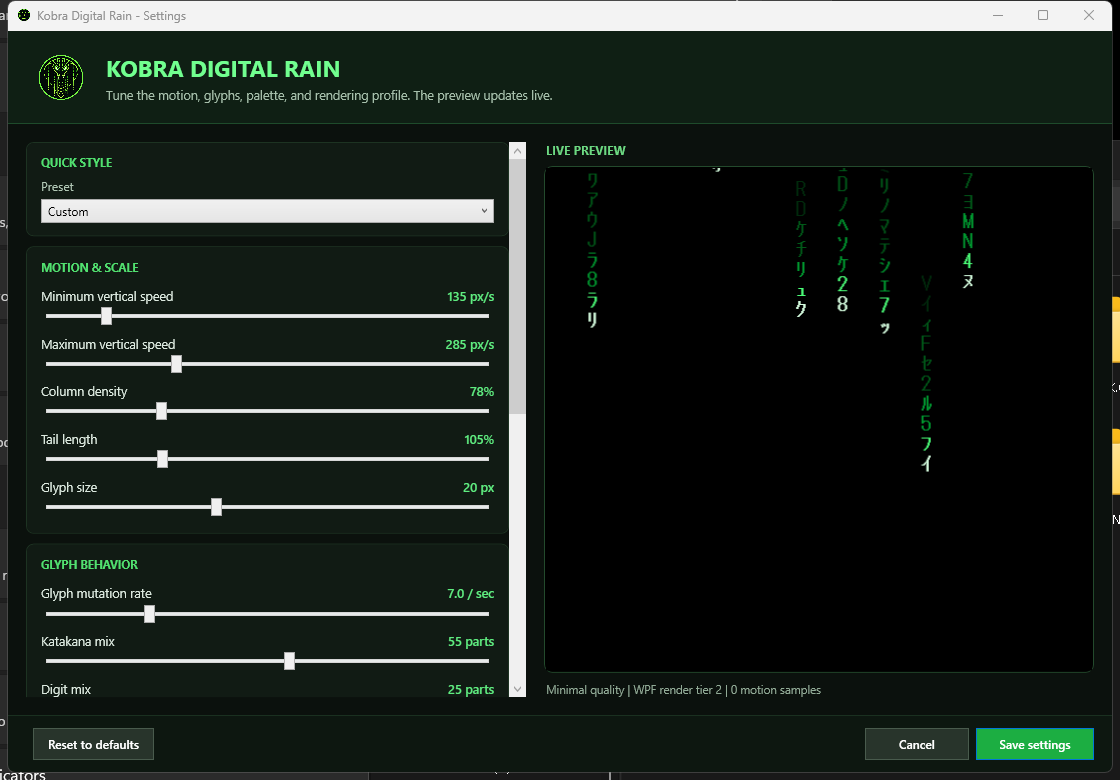Click the Katakana mix slider thumb
The height and width of the screenshot is (780, 1120).
tap(289, 661)
